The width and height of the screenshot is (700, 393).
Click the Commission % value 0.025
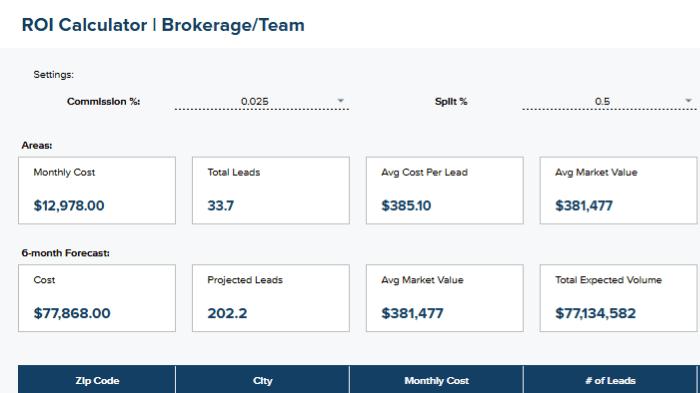(x=254, y=101)
